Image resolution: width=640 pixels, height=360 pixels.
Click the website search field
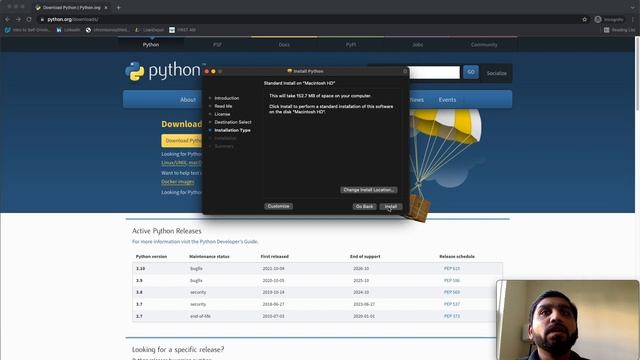434,72
